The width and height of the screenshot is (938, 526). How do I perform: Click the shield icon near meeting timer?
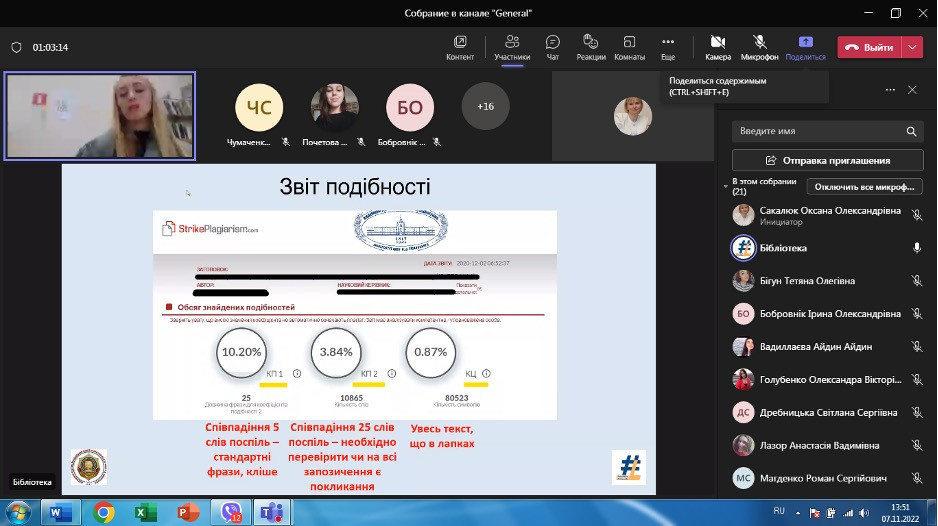tap(16, 47)
